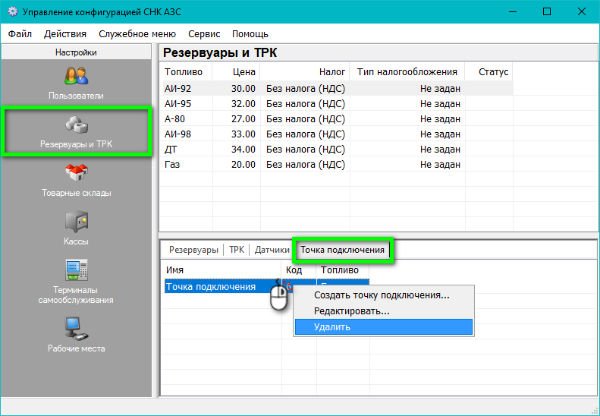
Task: Open the Файл menu
Action: (20, 33)
